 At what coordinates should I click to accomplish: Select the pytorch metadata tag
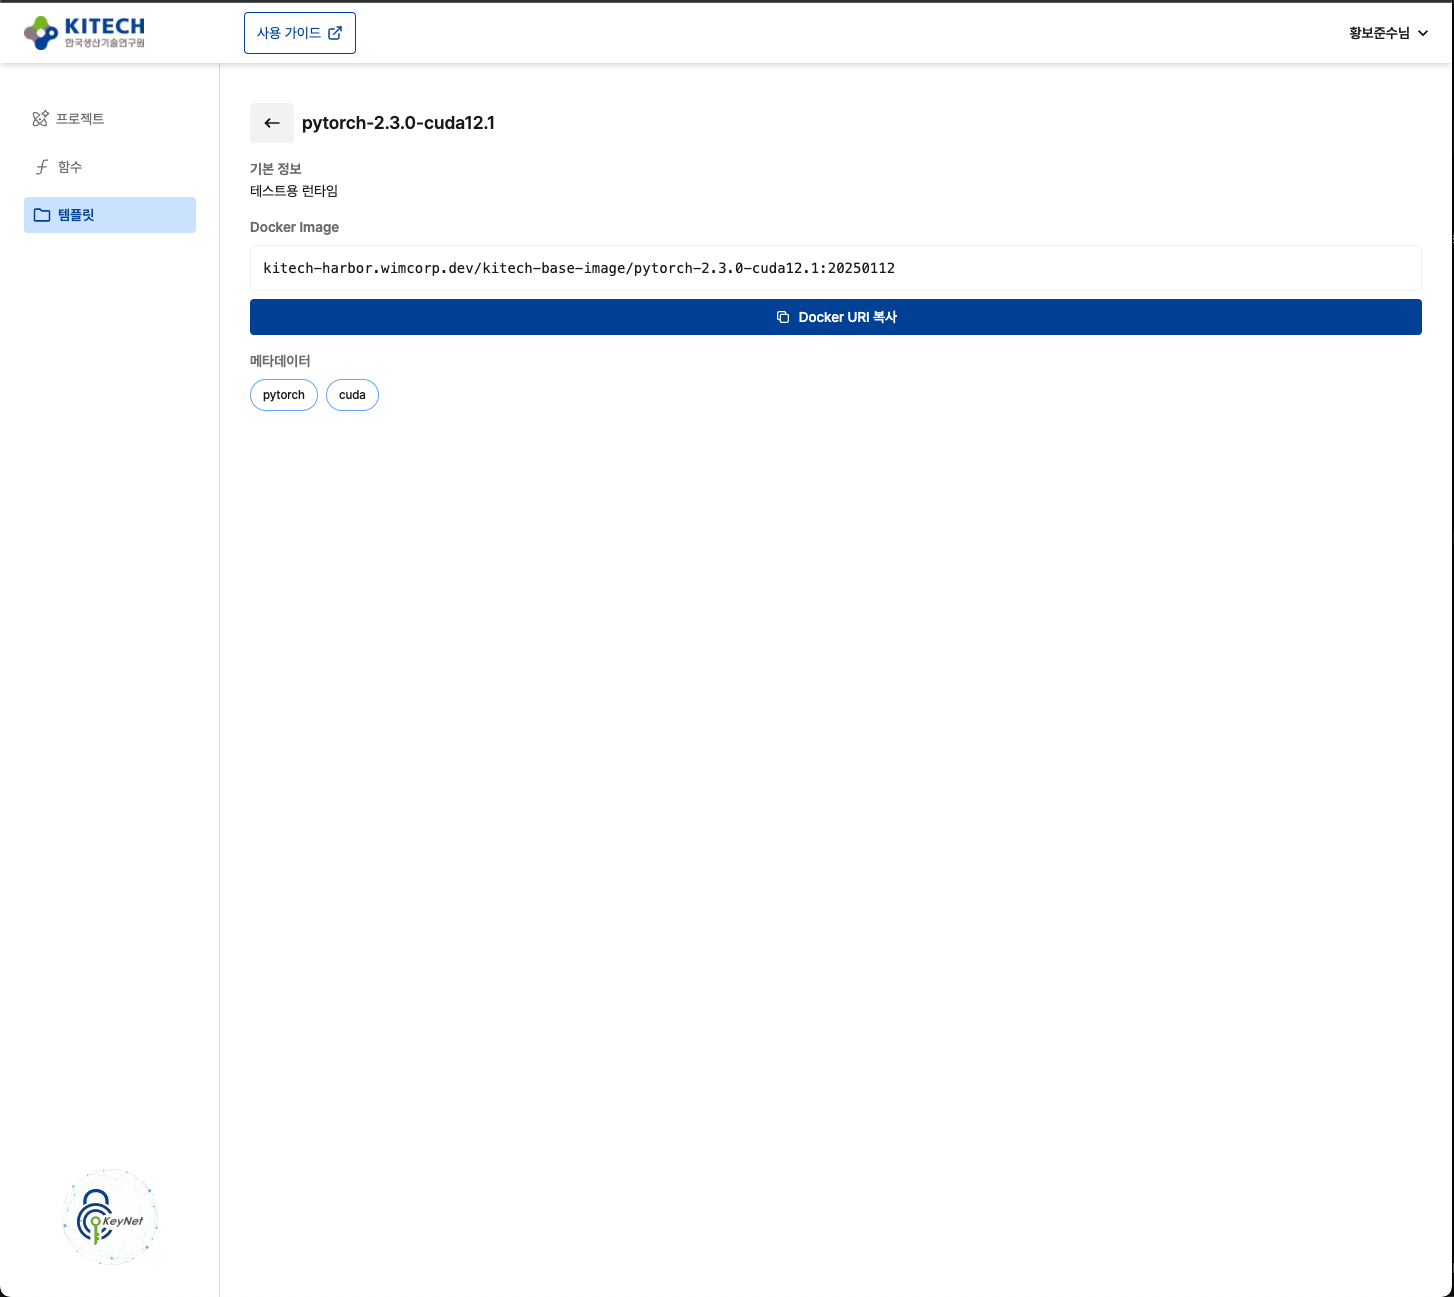point(284,395)
